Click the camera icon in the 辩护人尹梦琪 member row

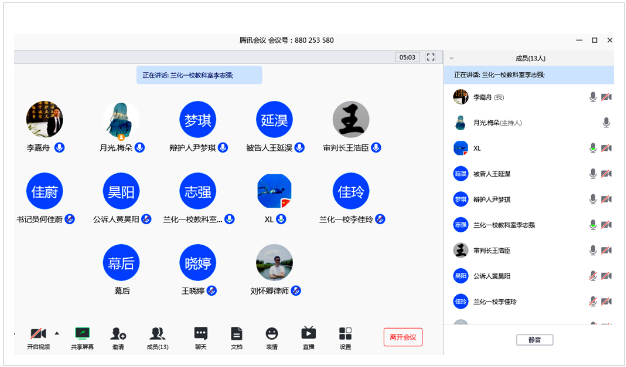tap(606, 199)
